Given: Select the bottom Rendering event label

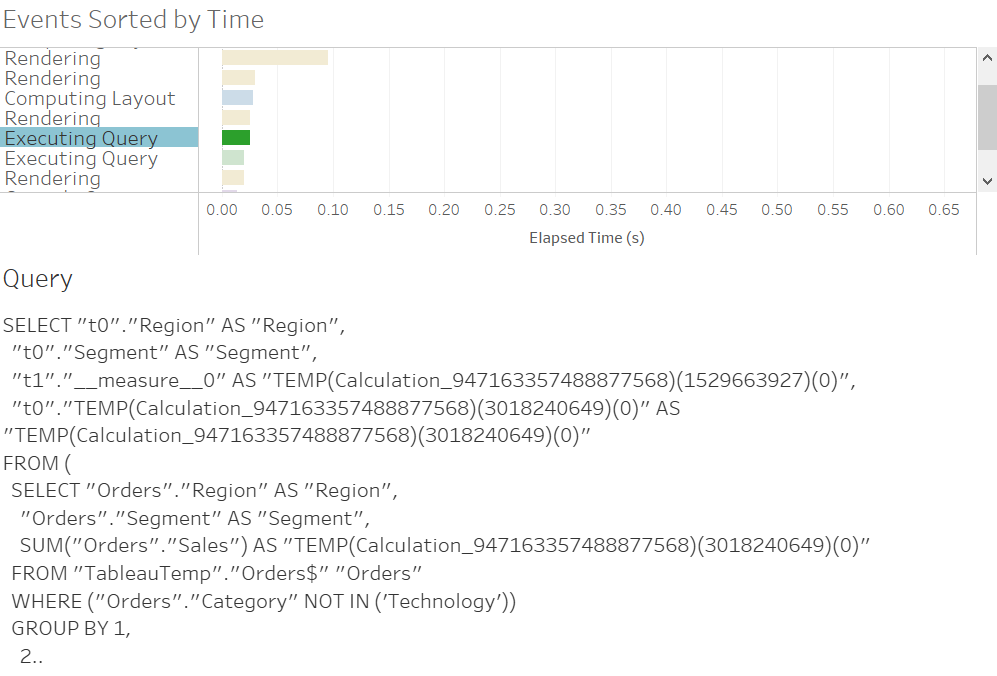Looking at the screenshot, I should point(52,178).
